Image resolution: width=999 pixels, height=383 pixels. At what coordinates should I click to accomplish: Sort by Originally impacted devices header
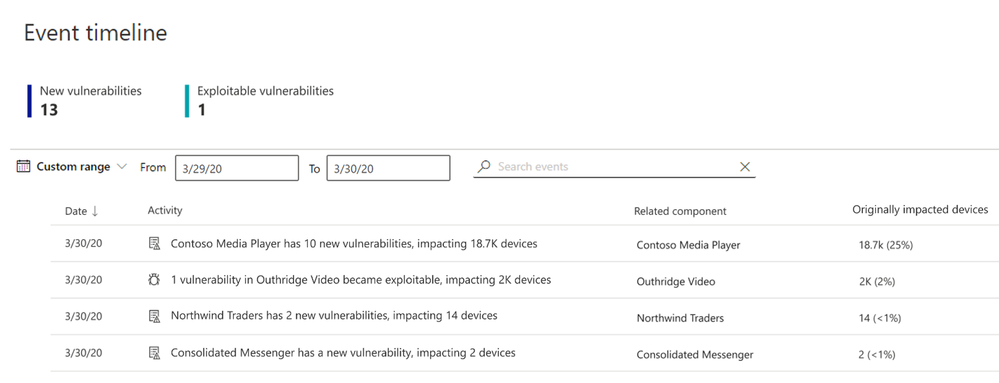pos(920,210)
